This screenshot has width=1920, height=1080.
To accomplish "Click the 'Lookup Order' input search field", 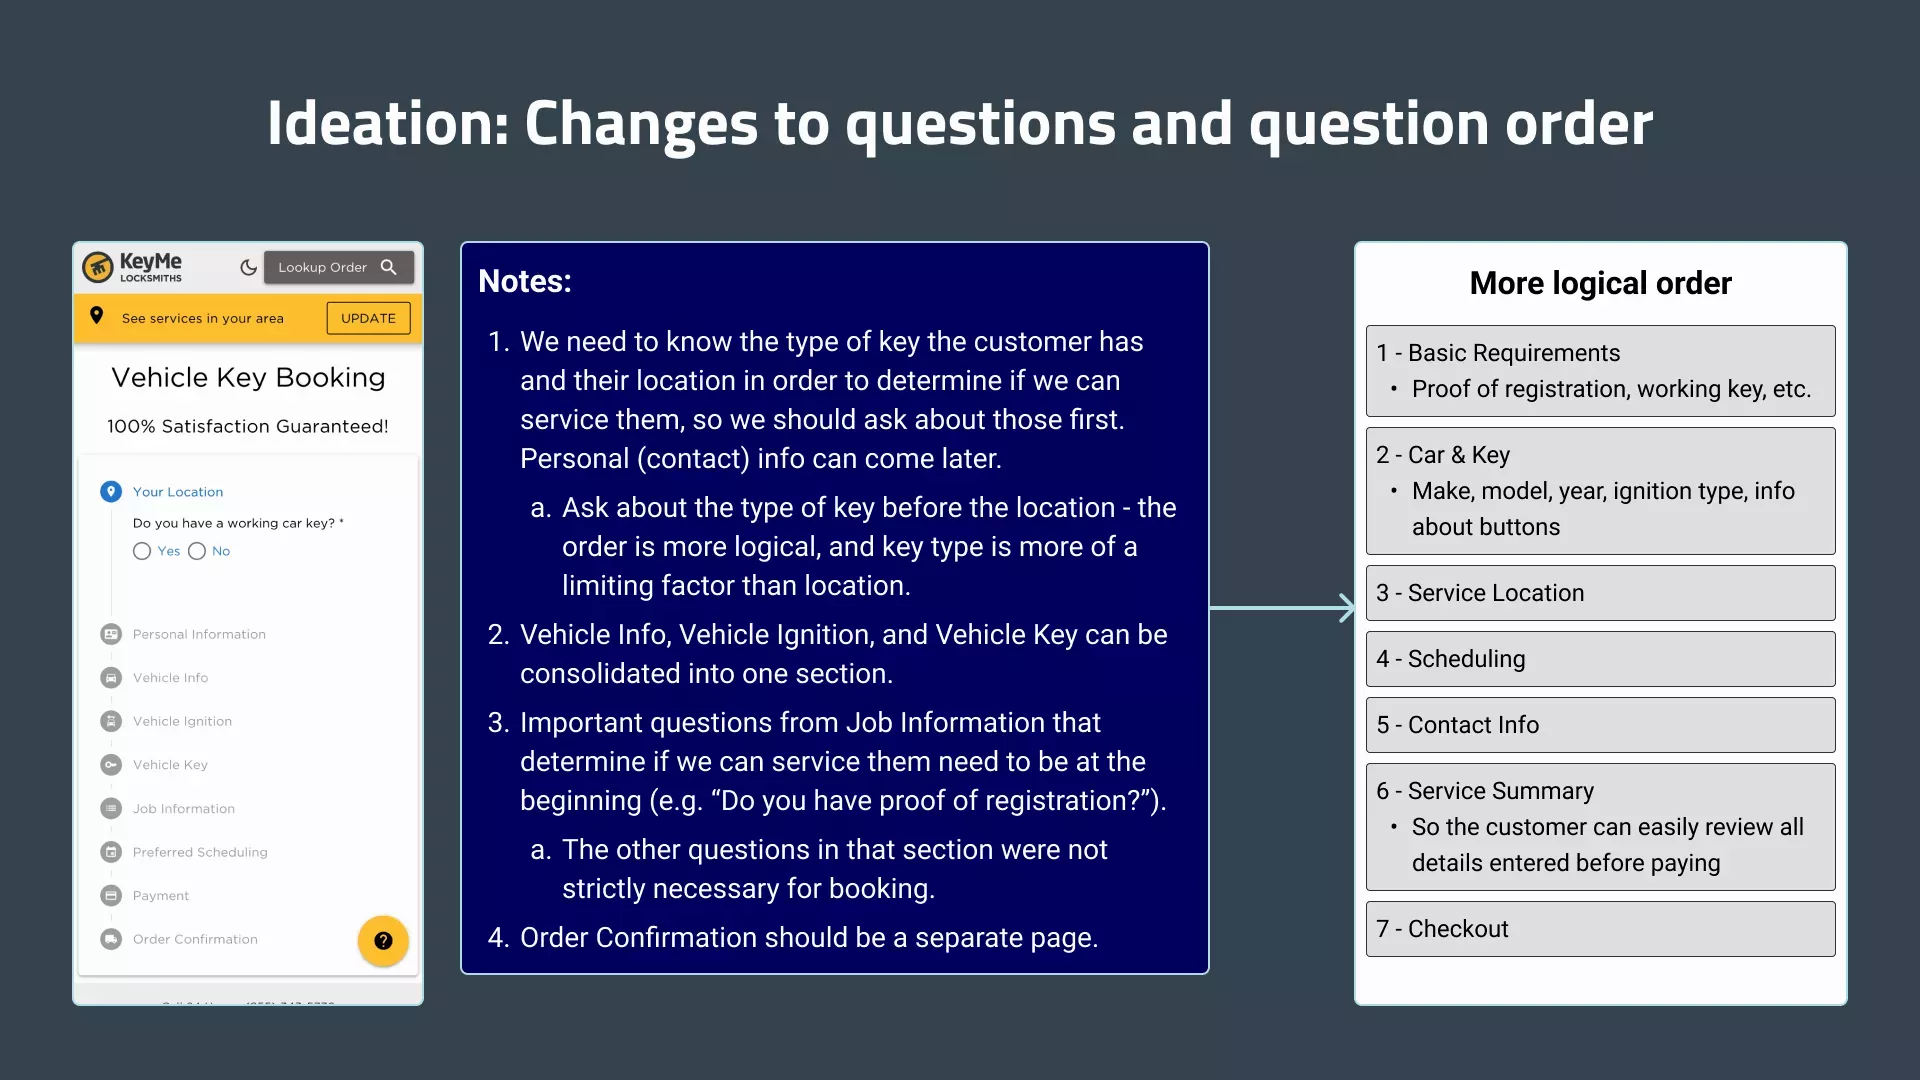I will click(328, 266).
